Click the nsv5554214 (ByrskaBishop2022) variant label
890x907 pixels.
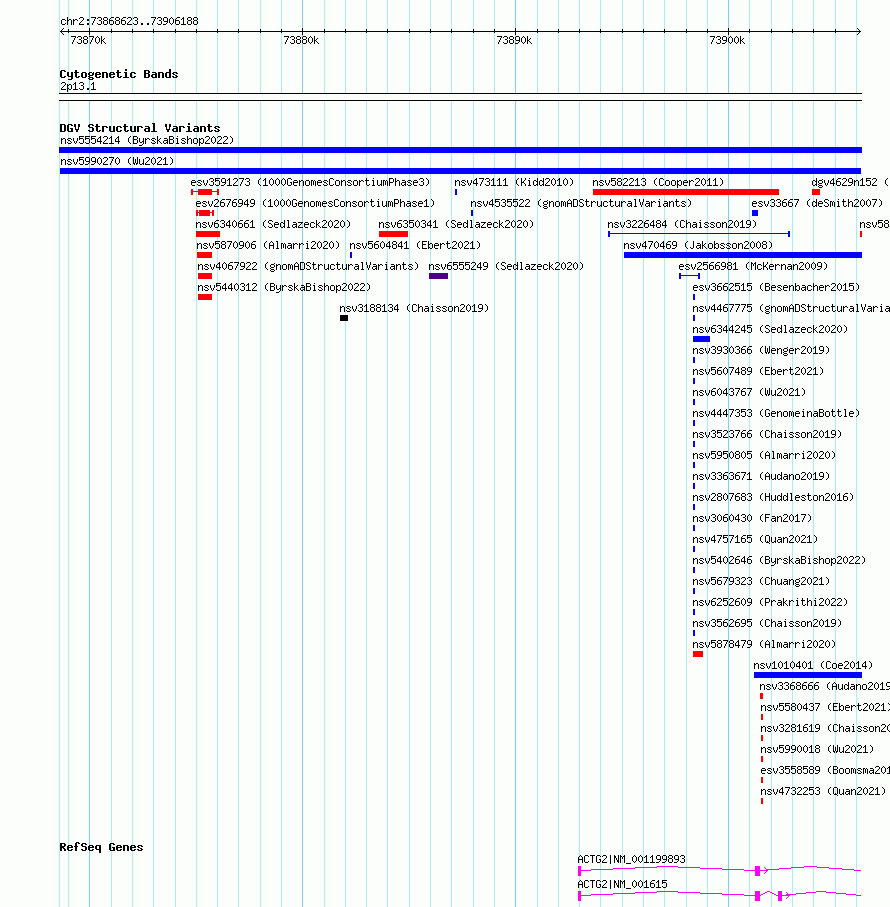[147, 140]
